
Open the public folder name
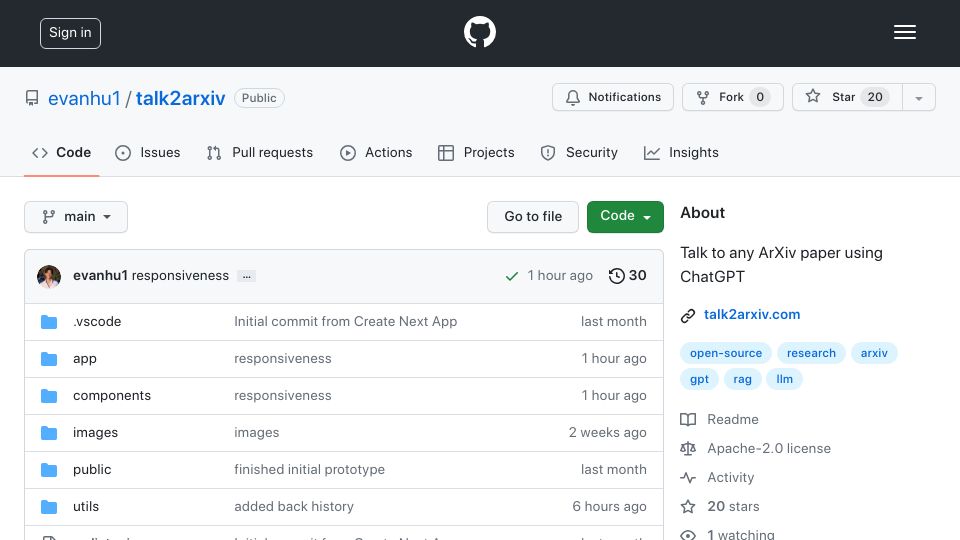pyautogui.click(x=92, y=470)
